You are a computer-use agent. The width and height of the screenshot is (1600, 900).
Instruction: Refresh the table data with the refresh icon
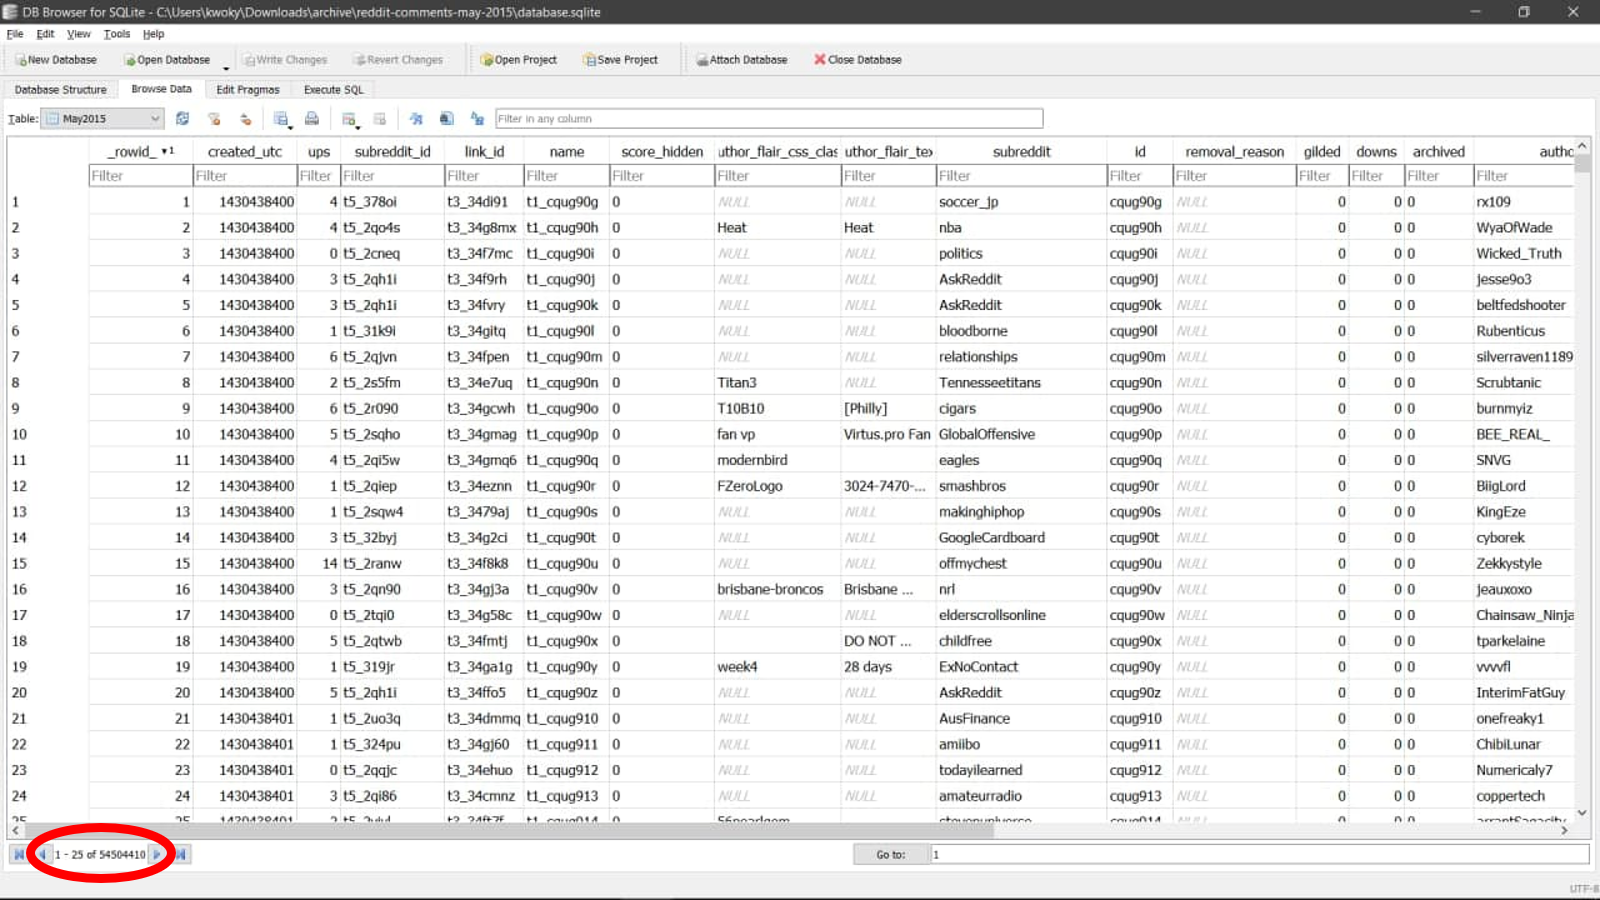[x=182, y=119]
